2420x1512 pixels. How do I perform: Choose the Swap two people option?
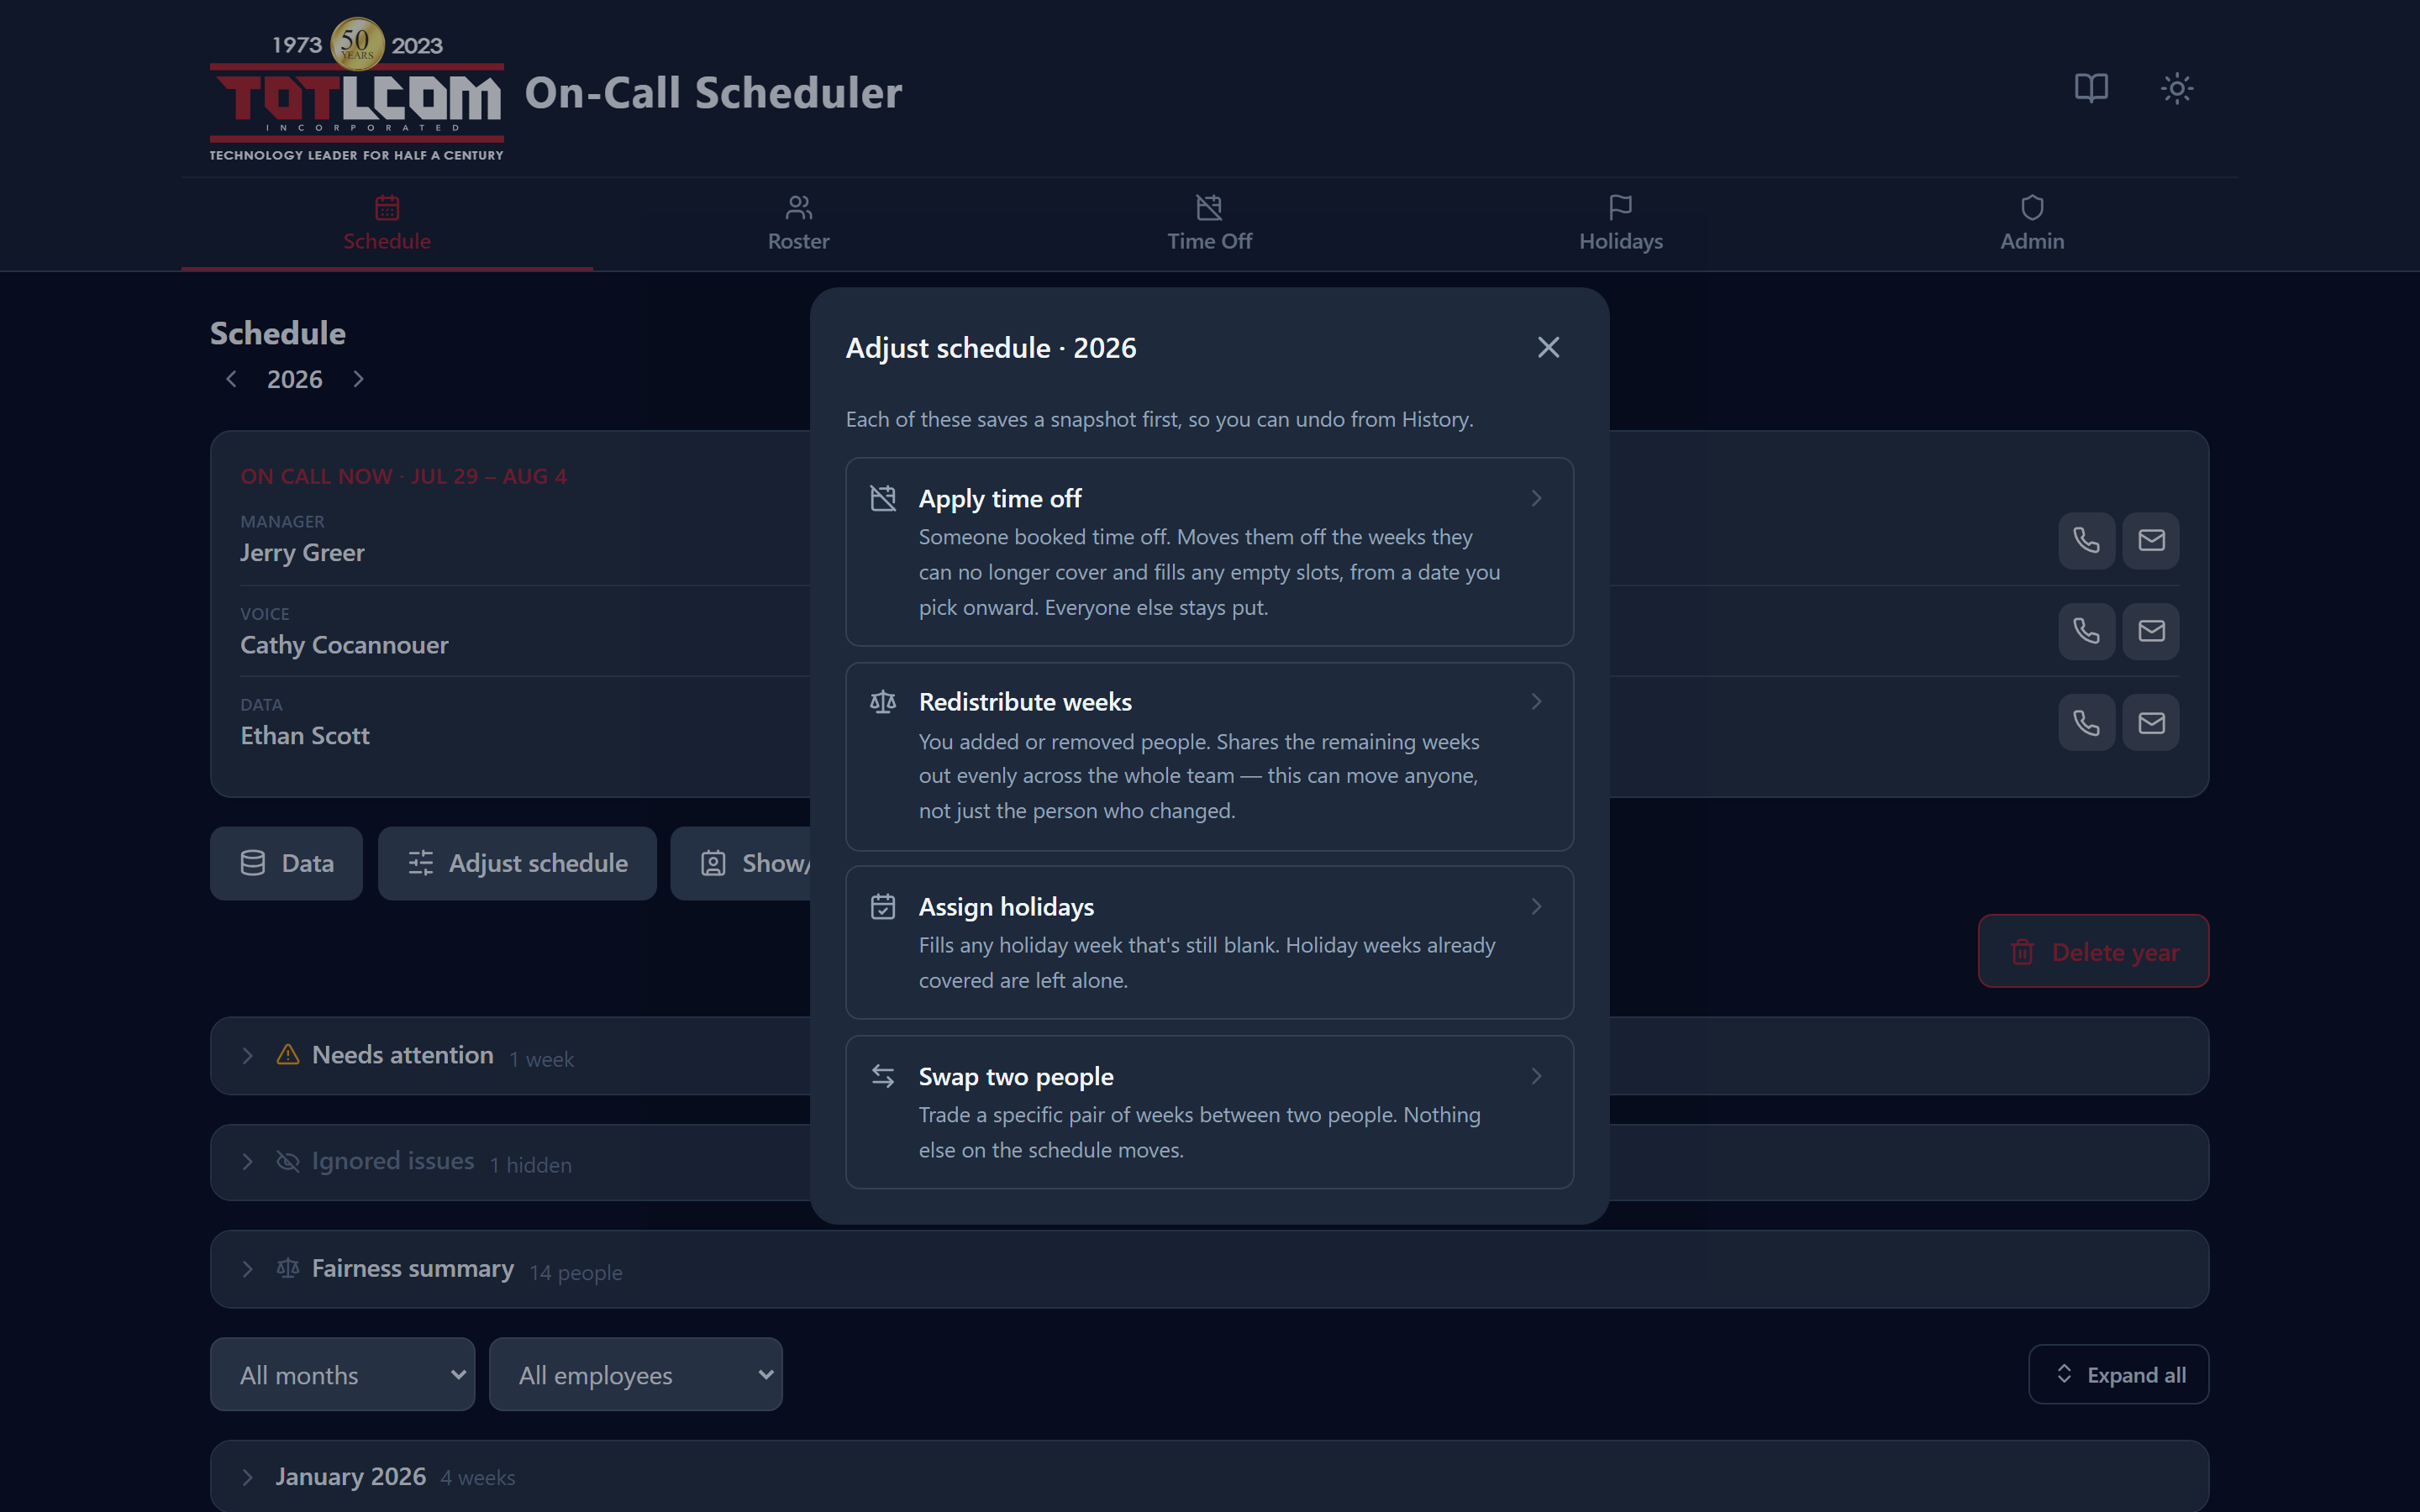(1209, 1112)
